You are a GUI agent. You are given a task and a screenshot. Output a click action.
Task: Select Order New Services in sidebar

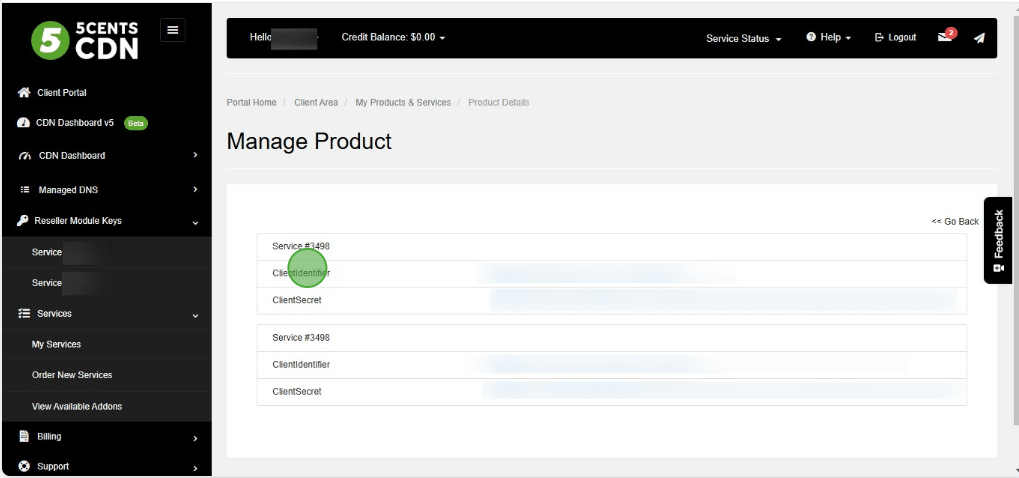[72, 375]
